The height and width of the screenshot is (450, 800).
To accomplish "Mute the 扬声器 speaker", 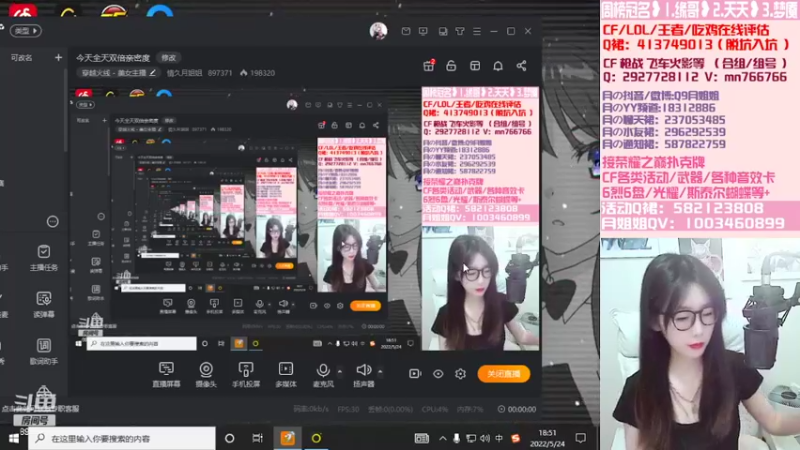I will click(363, 374).
